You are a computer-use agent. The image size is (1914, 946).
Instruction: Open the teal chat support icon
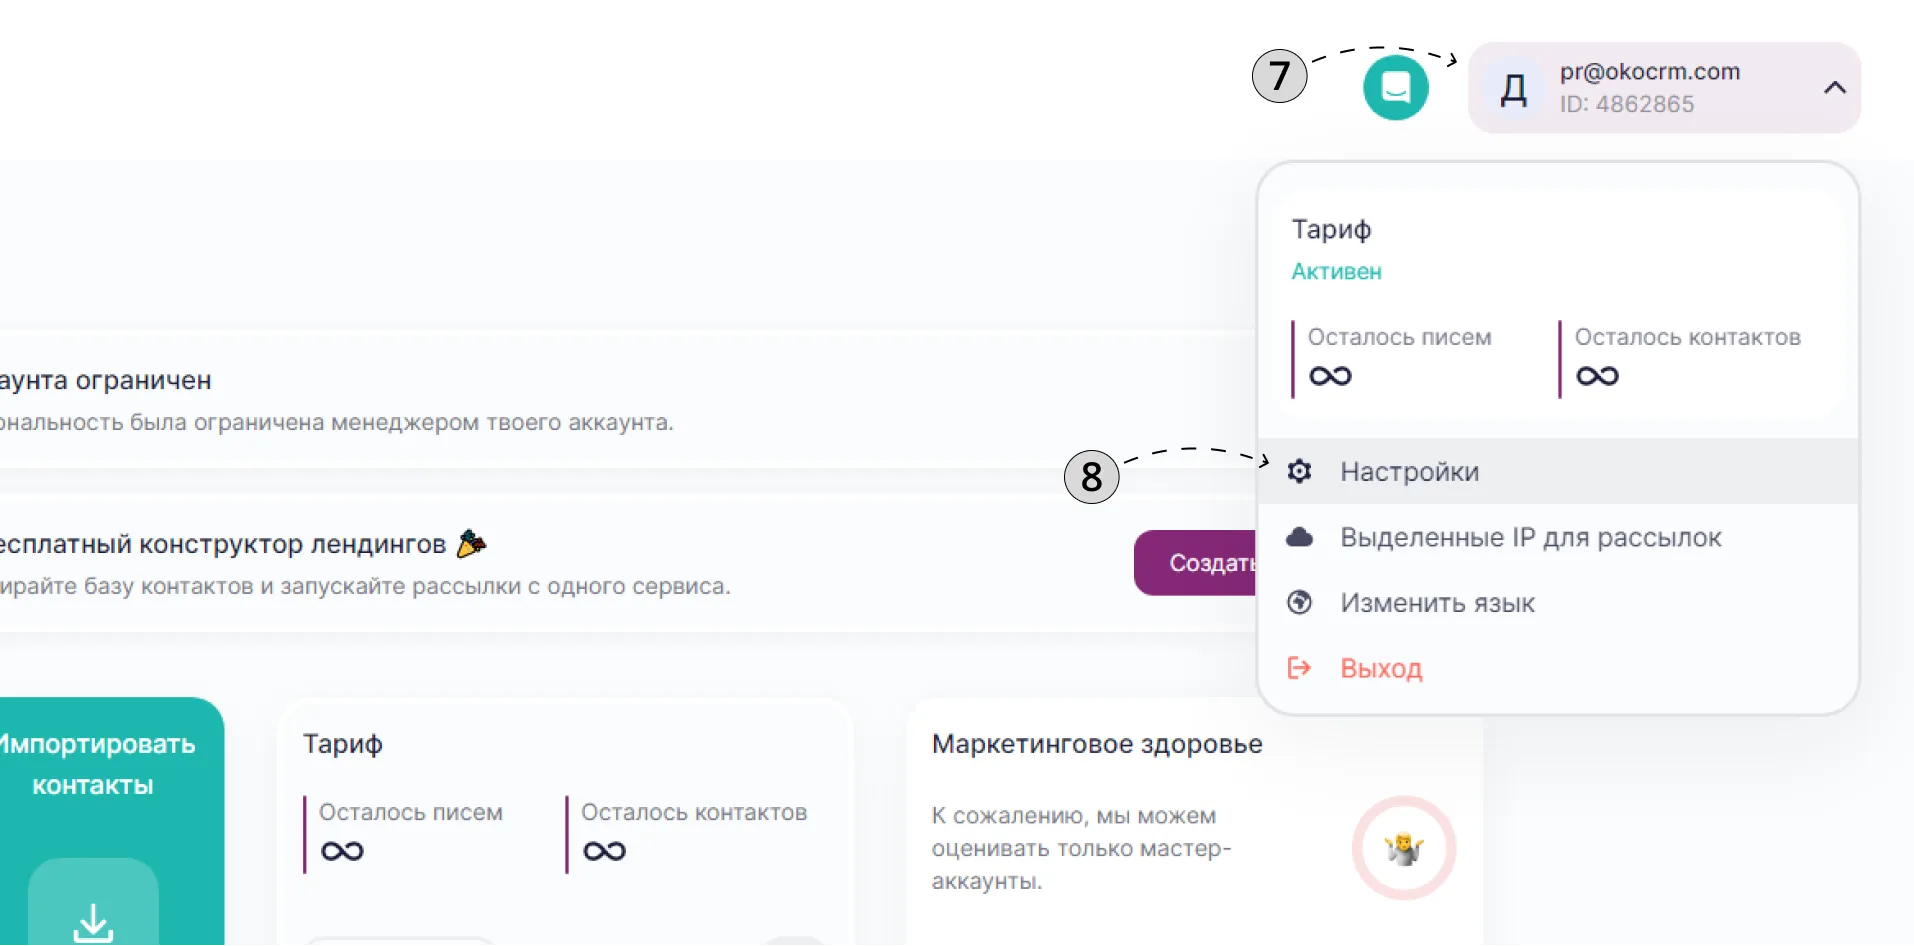pos(1395,88)
